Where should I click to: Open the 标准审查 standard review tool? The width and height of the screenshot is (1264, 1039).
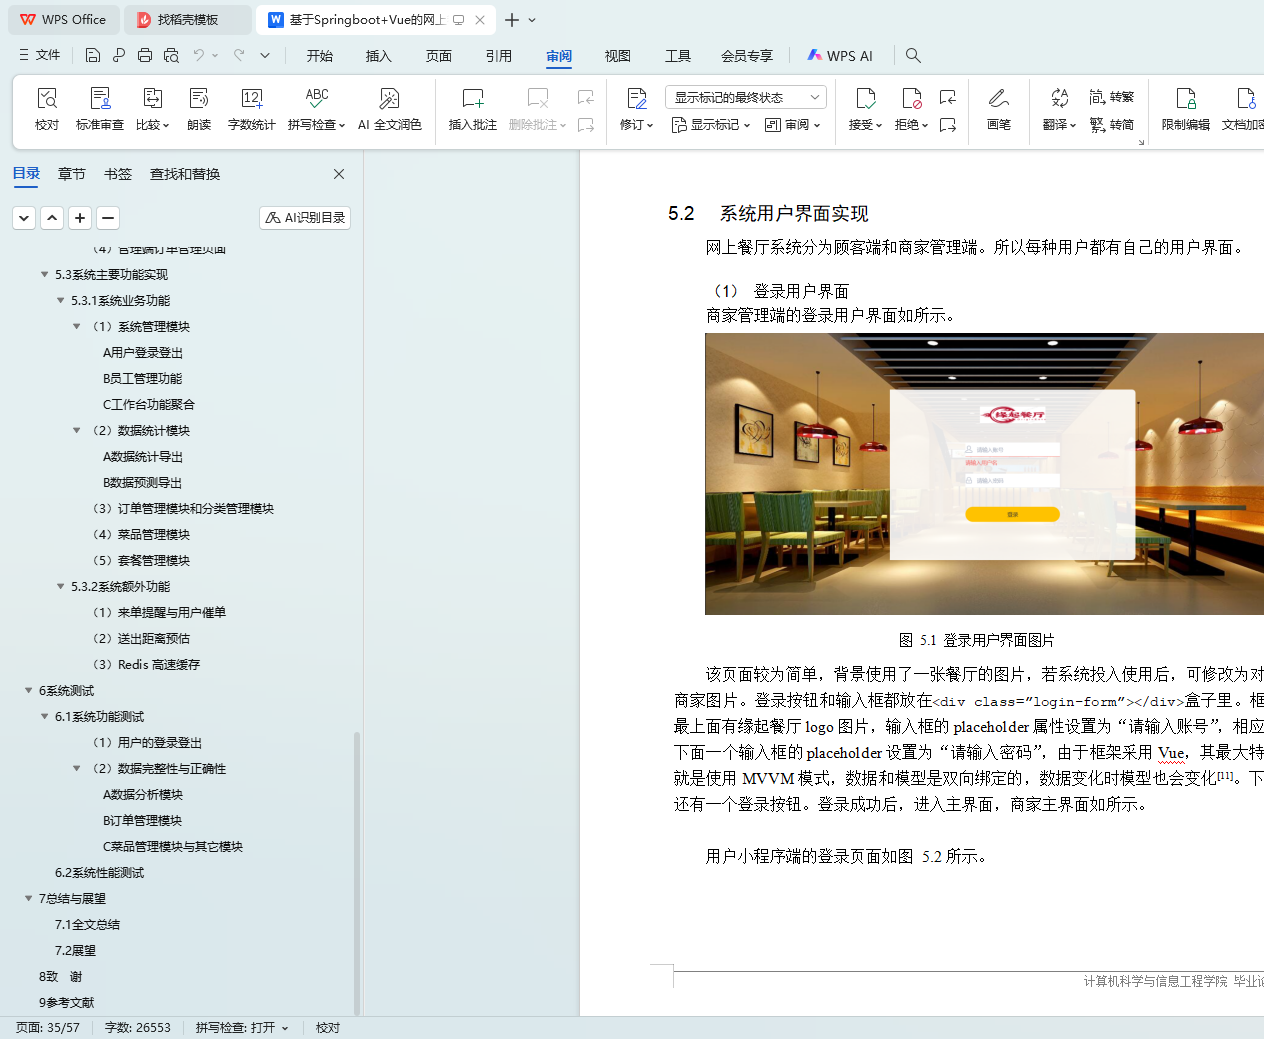(x=100, y=109)
